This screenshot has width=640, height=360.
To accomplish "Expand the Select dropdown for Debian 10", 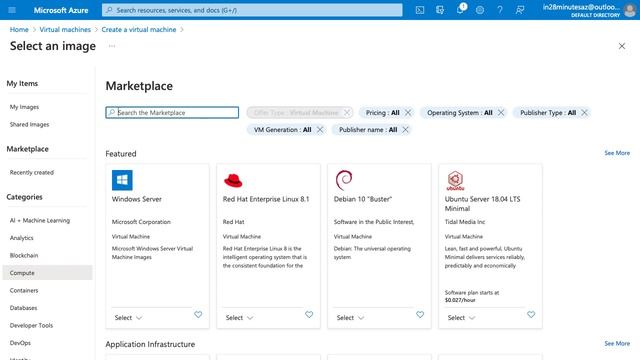I will pyautogui.click(x=350, y=318).
